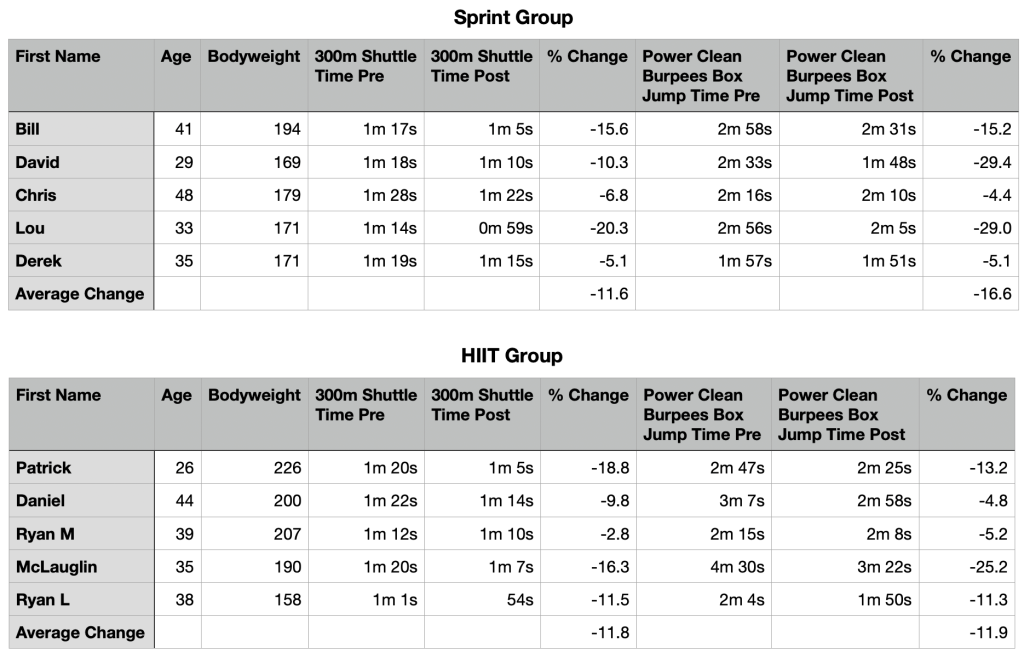Screen dimensions: 1024x659
Task: Select Patrick's -18.8 percent change cell
Action: tap(609, 468)
